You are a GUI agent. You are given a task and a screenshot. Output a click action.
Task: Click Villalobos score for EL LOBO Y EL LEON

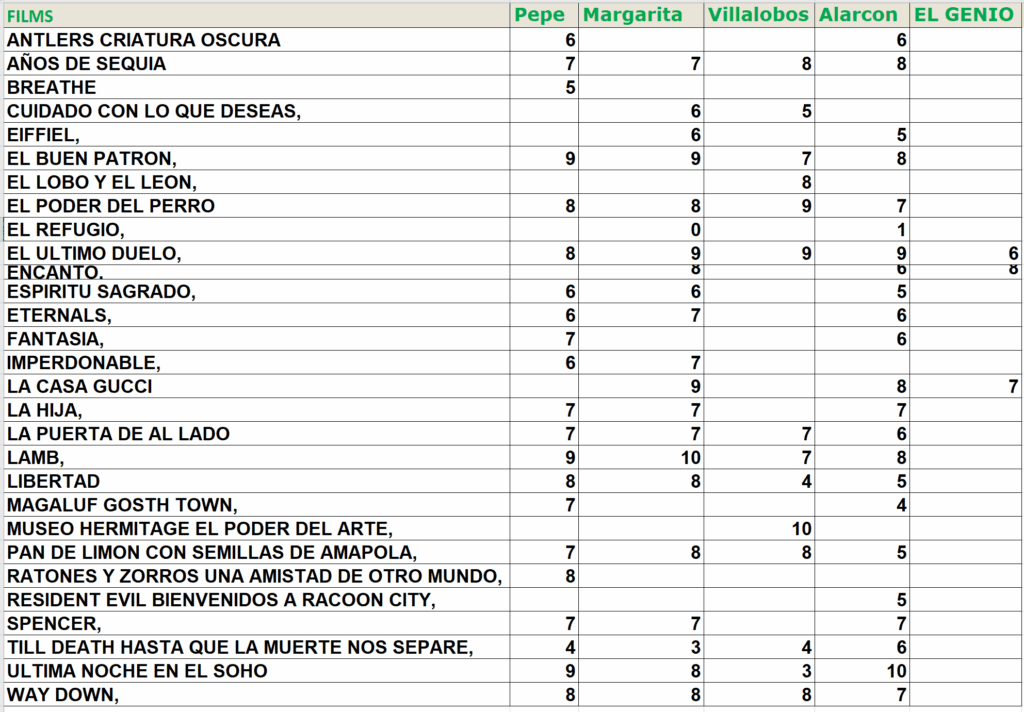pyautogui.click(x=805, y=182)
